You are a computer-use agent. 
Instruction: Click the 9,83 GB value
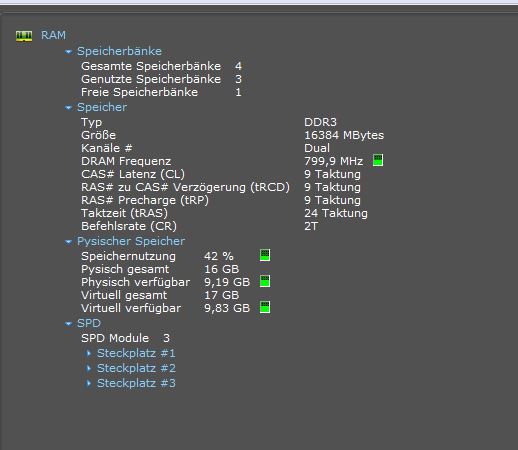pyautogui.click(x=227, y=308)
